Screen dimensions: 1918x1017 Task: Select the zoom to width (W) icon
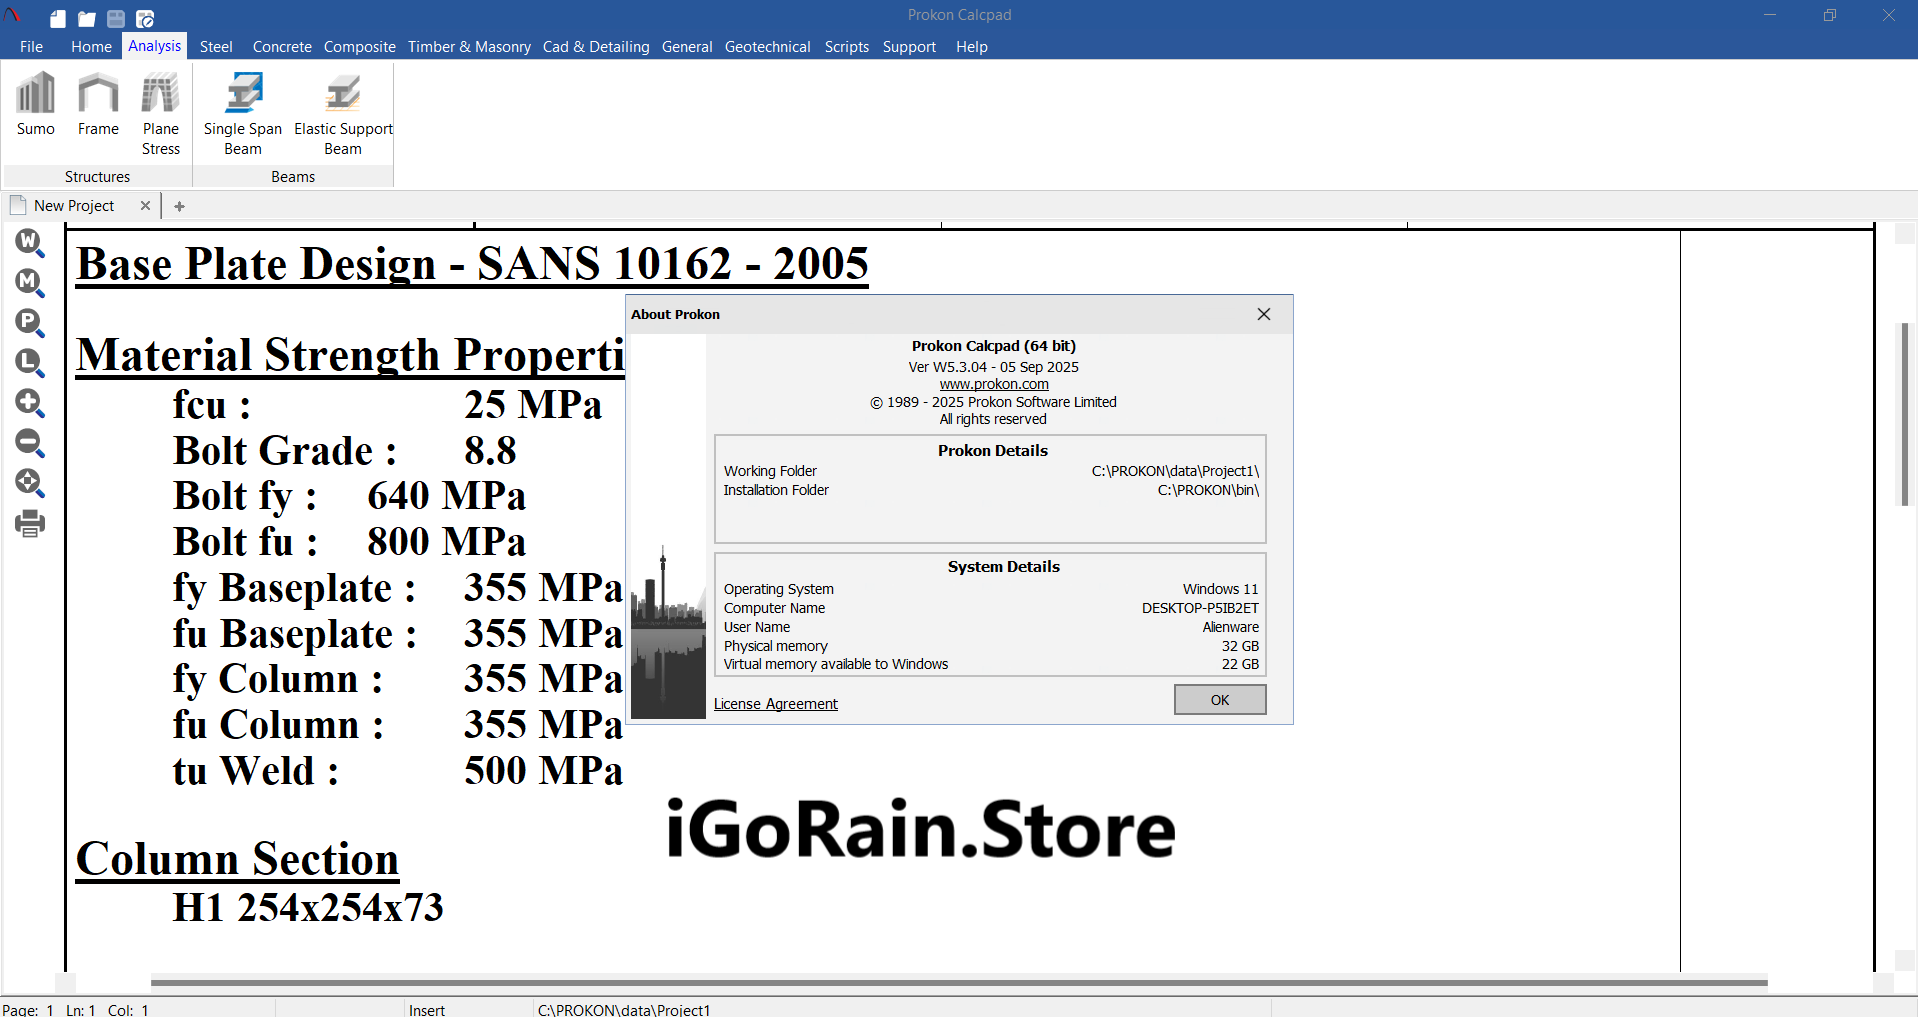pyautogui.click(x=30, y=242)
